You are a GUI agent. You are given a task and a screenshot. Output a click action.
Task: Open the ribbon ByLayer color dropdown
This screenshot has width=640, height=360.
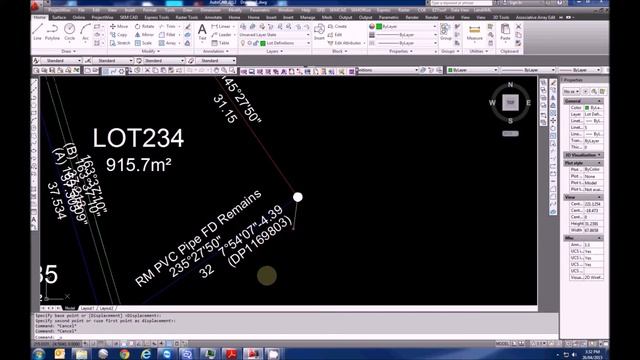tap(434, 26)
